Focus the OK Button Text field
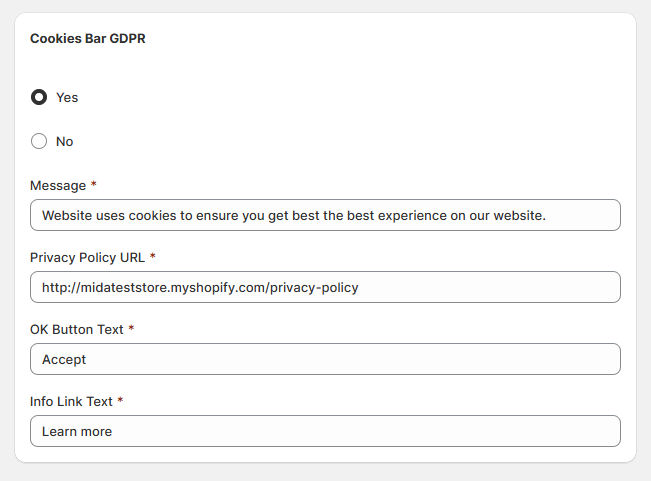 pyautogui.click(x=325, y=359)
